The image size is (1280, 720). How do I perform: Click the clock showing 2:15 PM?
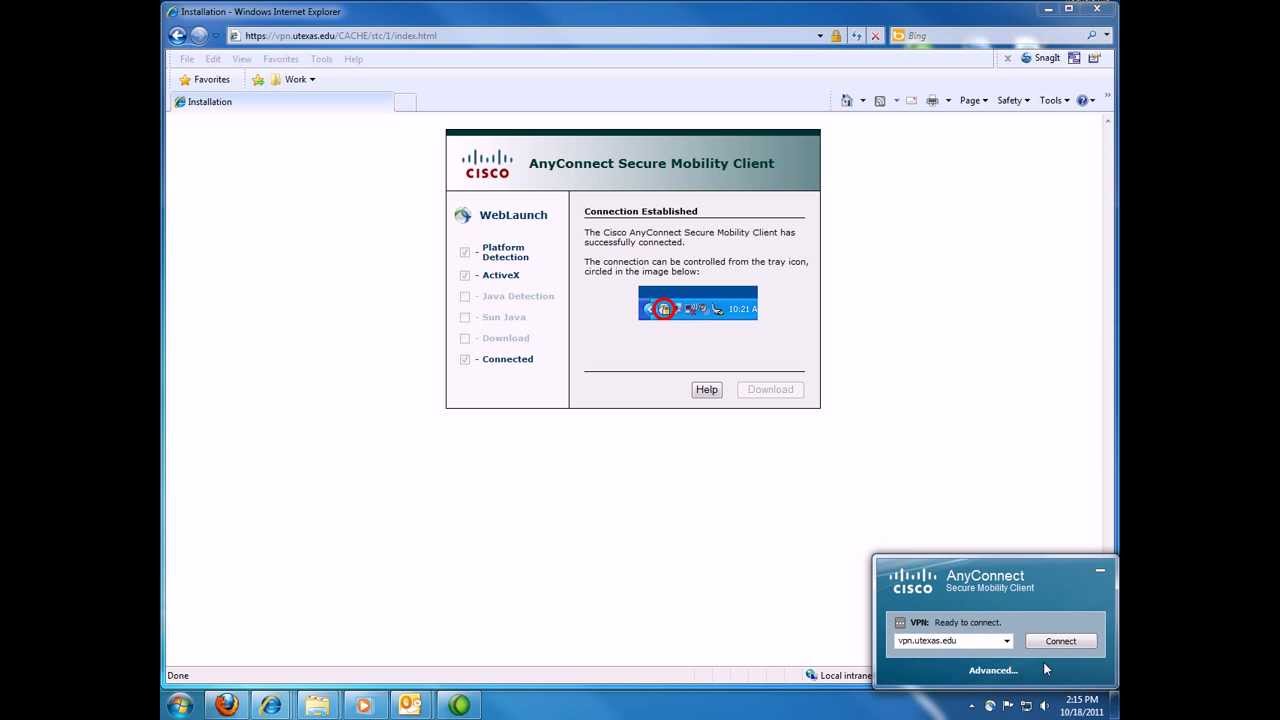1082,700
